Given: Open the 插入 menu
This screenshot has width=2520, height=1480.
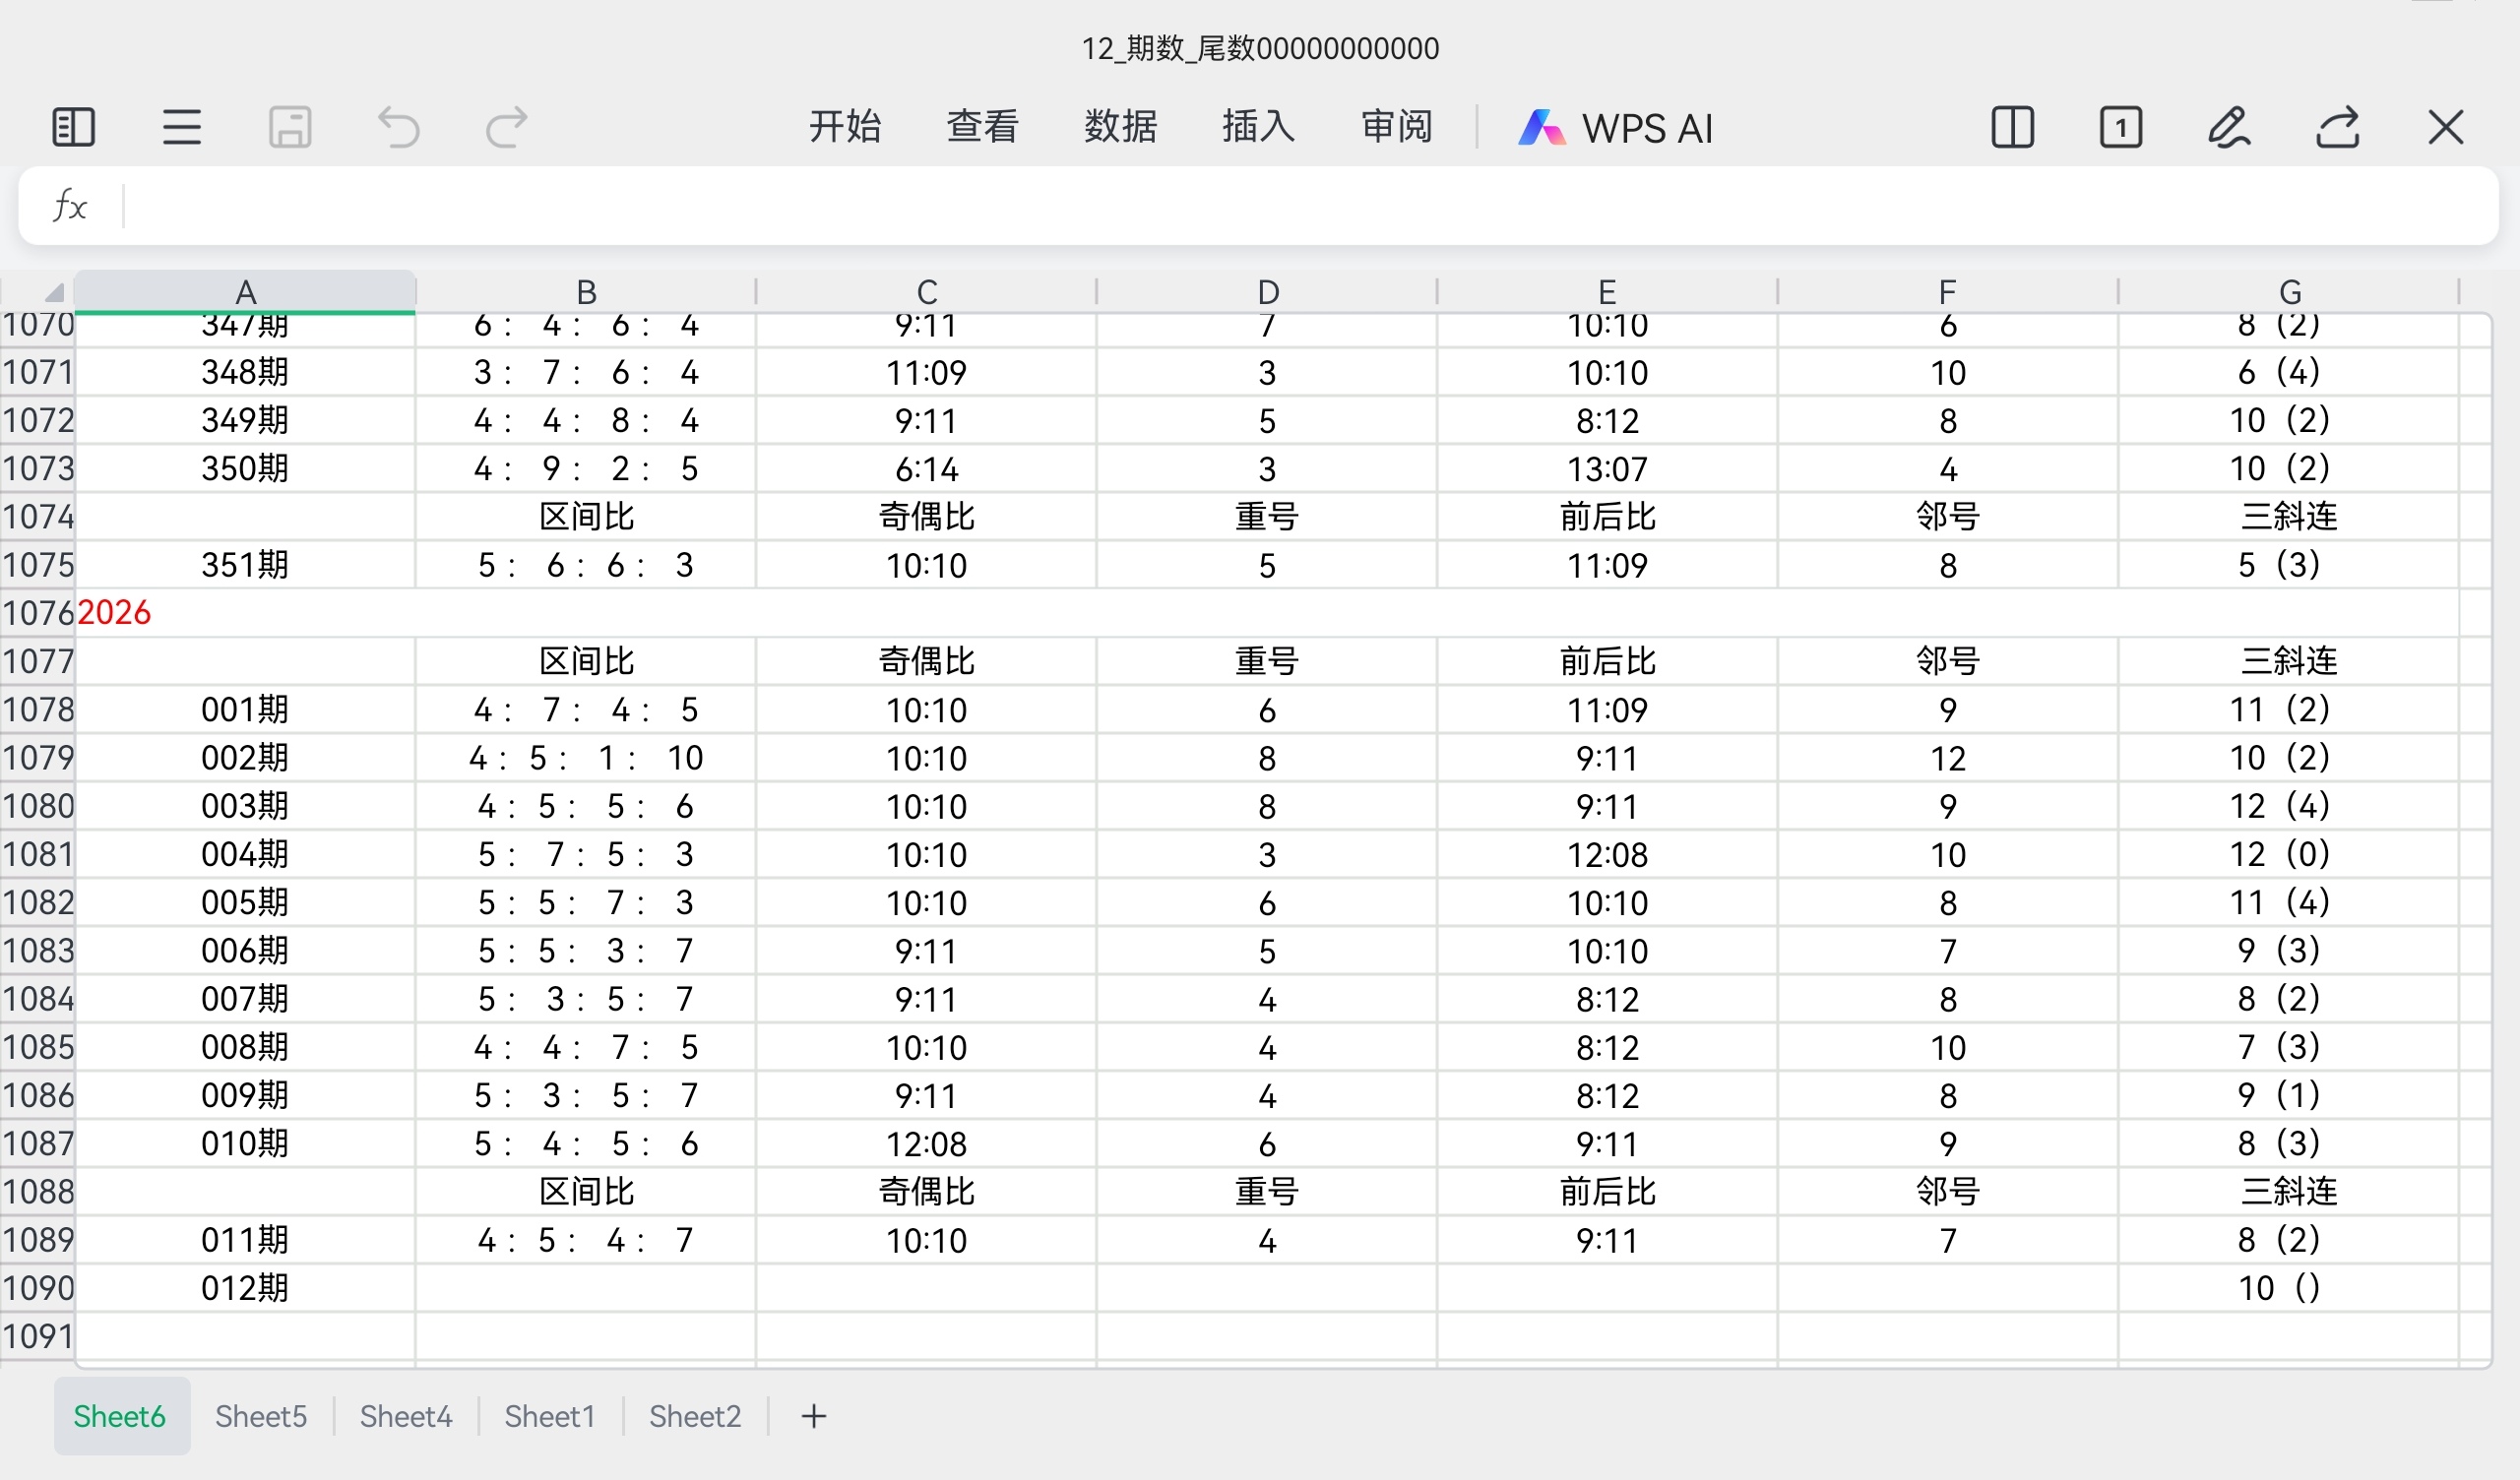Looking at the screenshot, I should click(1258, 127).
